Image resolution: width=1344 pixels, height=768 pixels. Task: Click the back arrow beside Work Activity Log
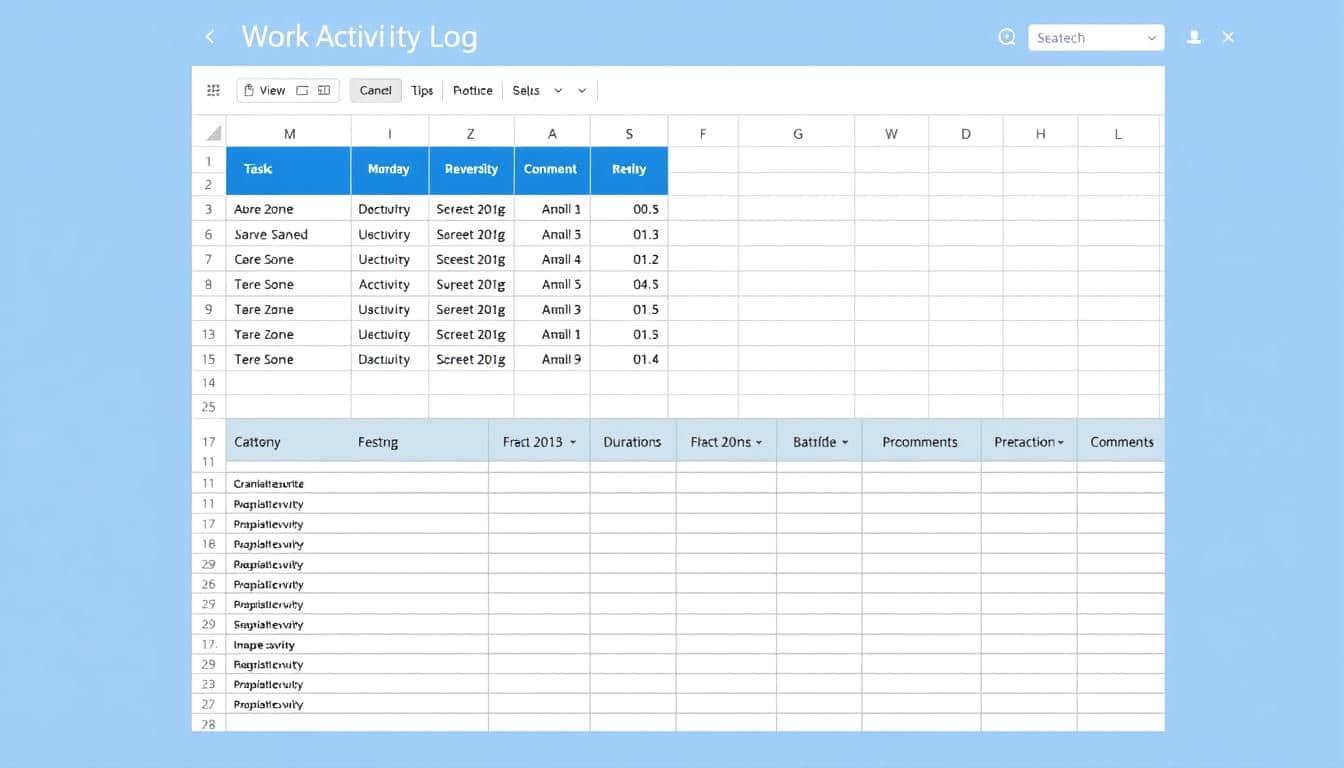pos(209,38)
